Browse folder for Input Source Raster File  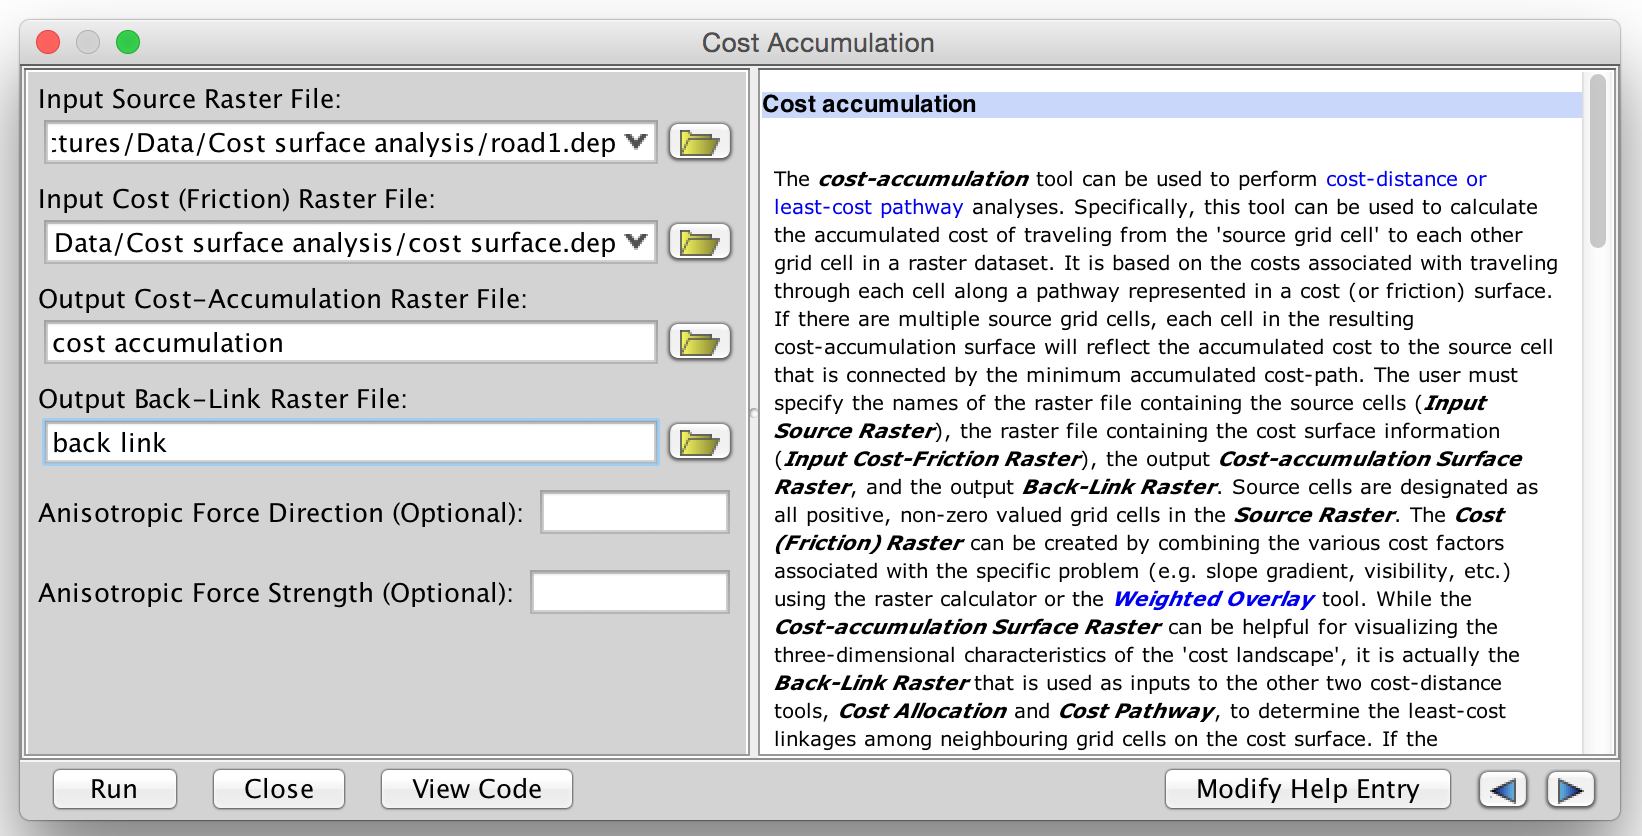[x=699, y=142]
